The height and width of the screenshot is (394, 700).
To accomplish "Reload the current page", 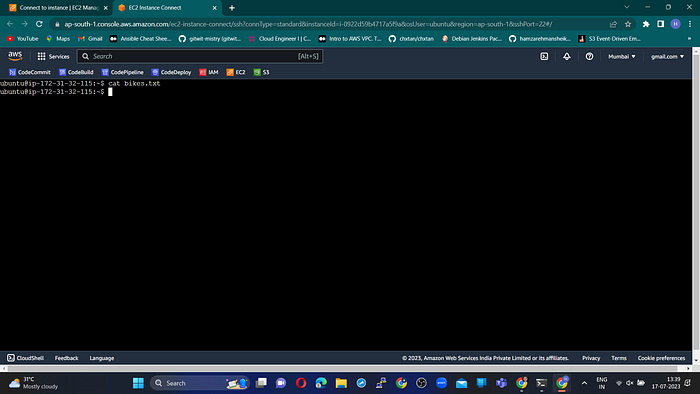I will coord(39,24).
